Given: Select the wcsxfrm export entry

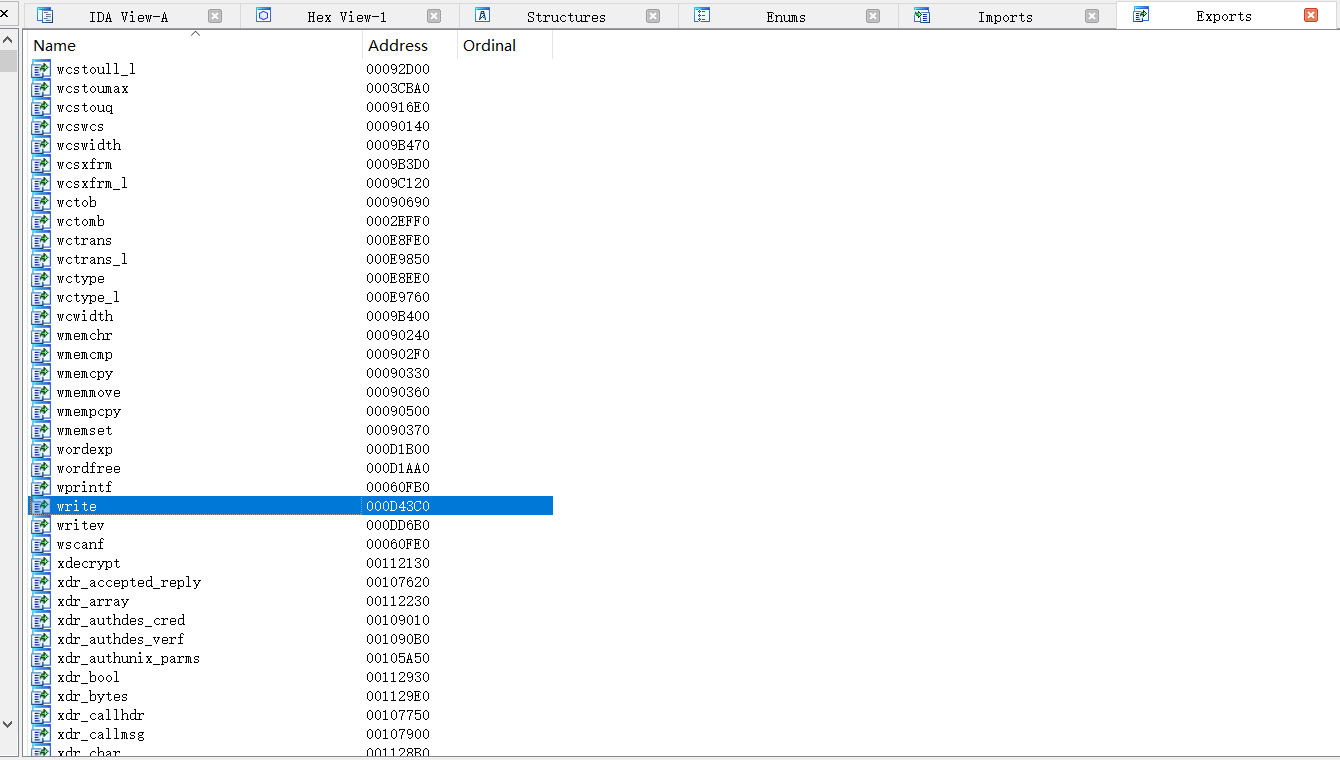Looking at the screenshot, I should click(84, 164).
